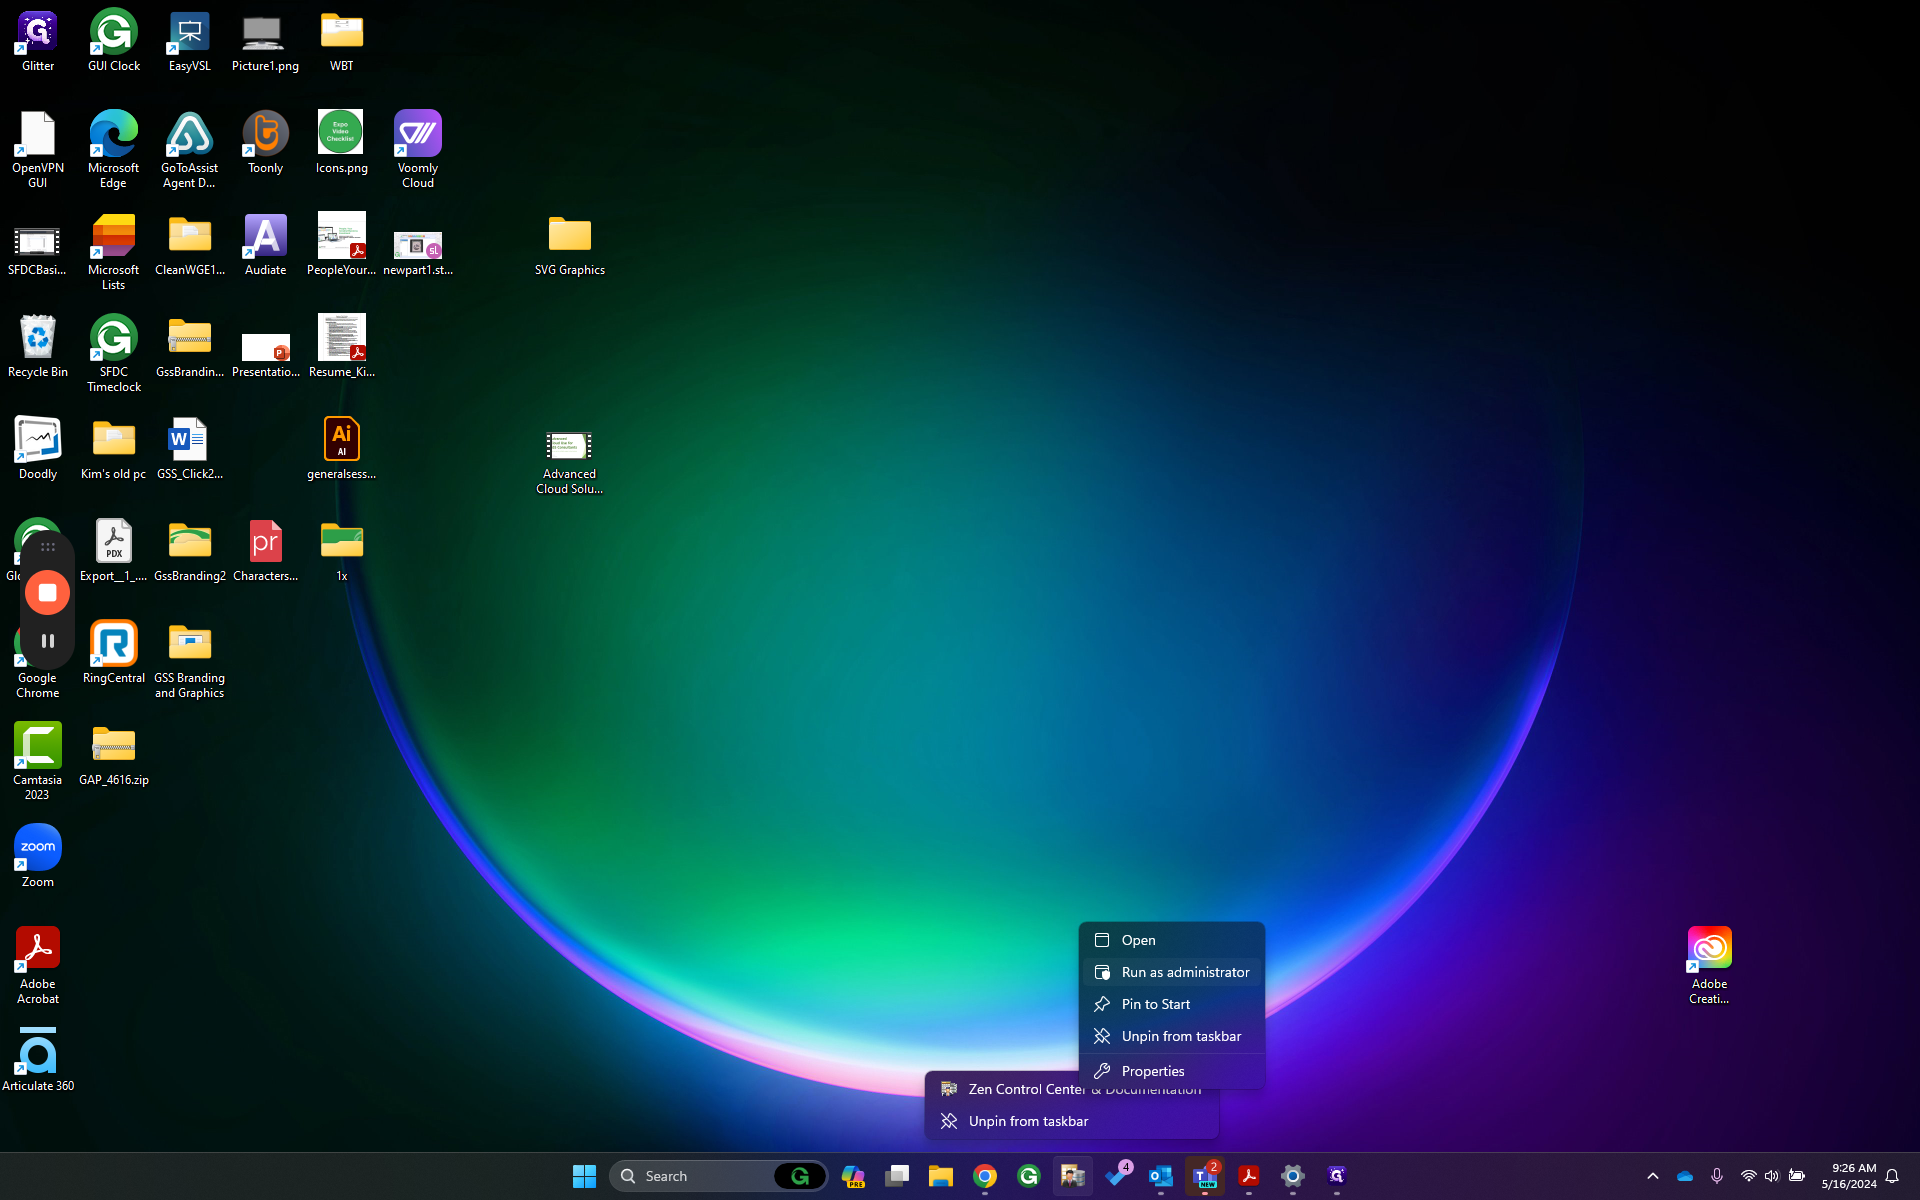Click the battery status tray icon
This screenshot has height=1200, width=1920.
click(x=1797, y=1176)
